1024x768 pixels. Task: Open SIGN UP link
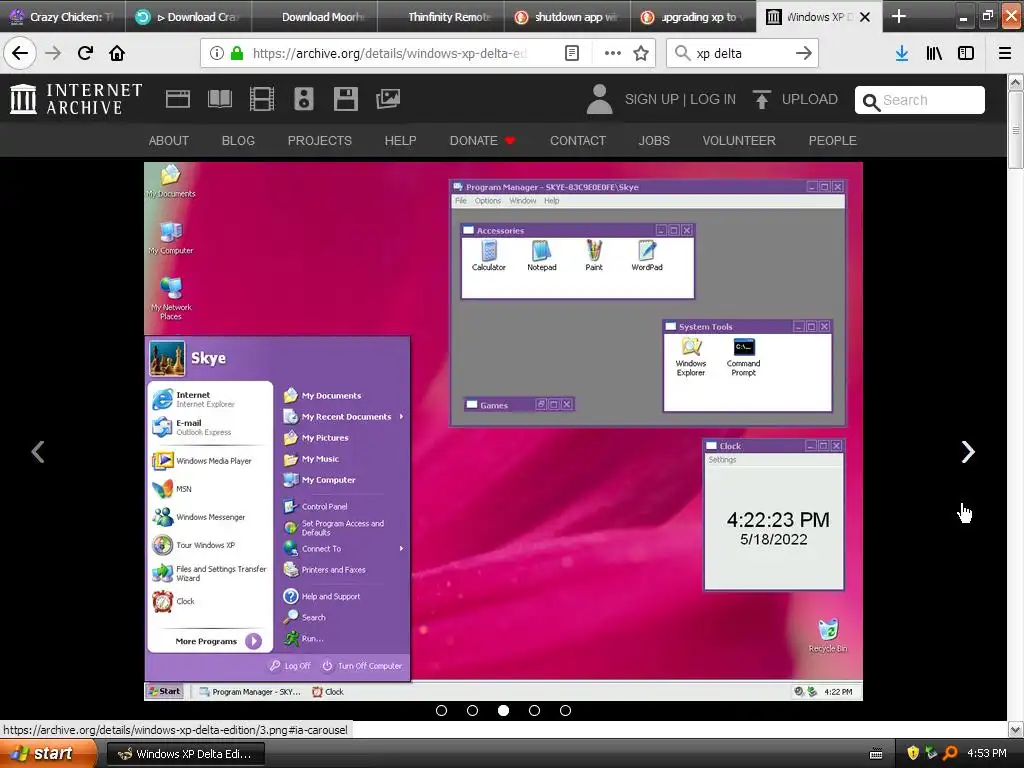[x=652, y=99]
